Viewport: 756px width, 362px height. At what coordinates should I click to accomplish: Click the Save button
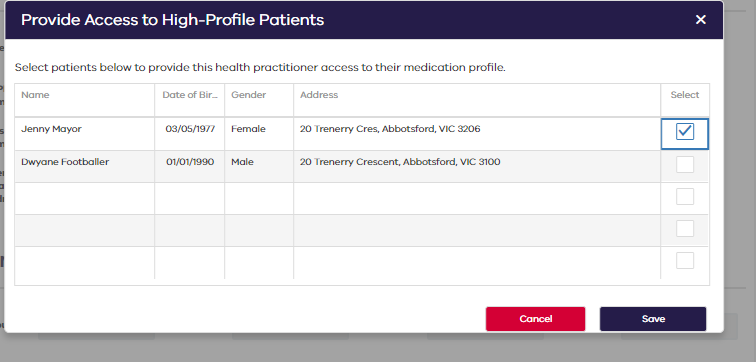coord(653,319)
